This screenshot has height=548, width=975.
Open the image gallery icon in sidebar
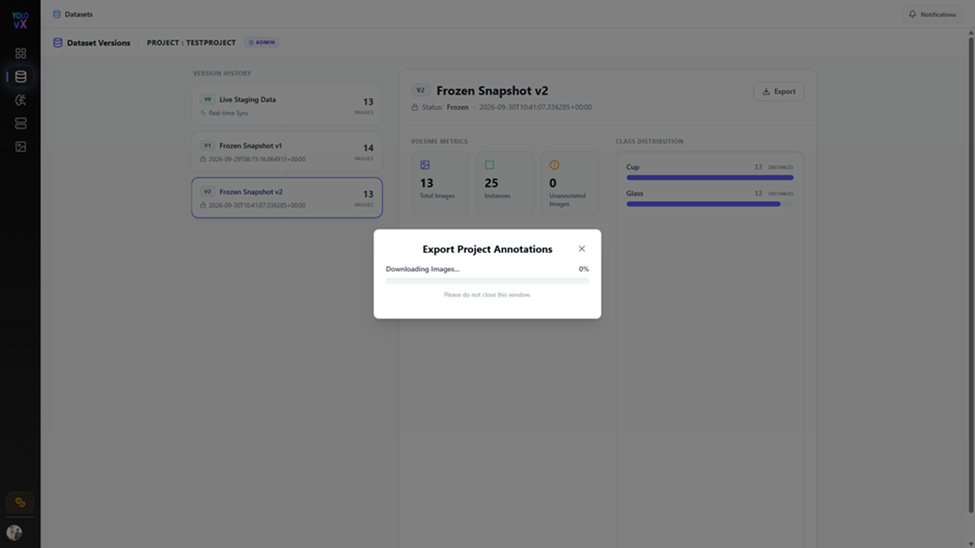point(21,147)
